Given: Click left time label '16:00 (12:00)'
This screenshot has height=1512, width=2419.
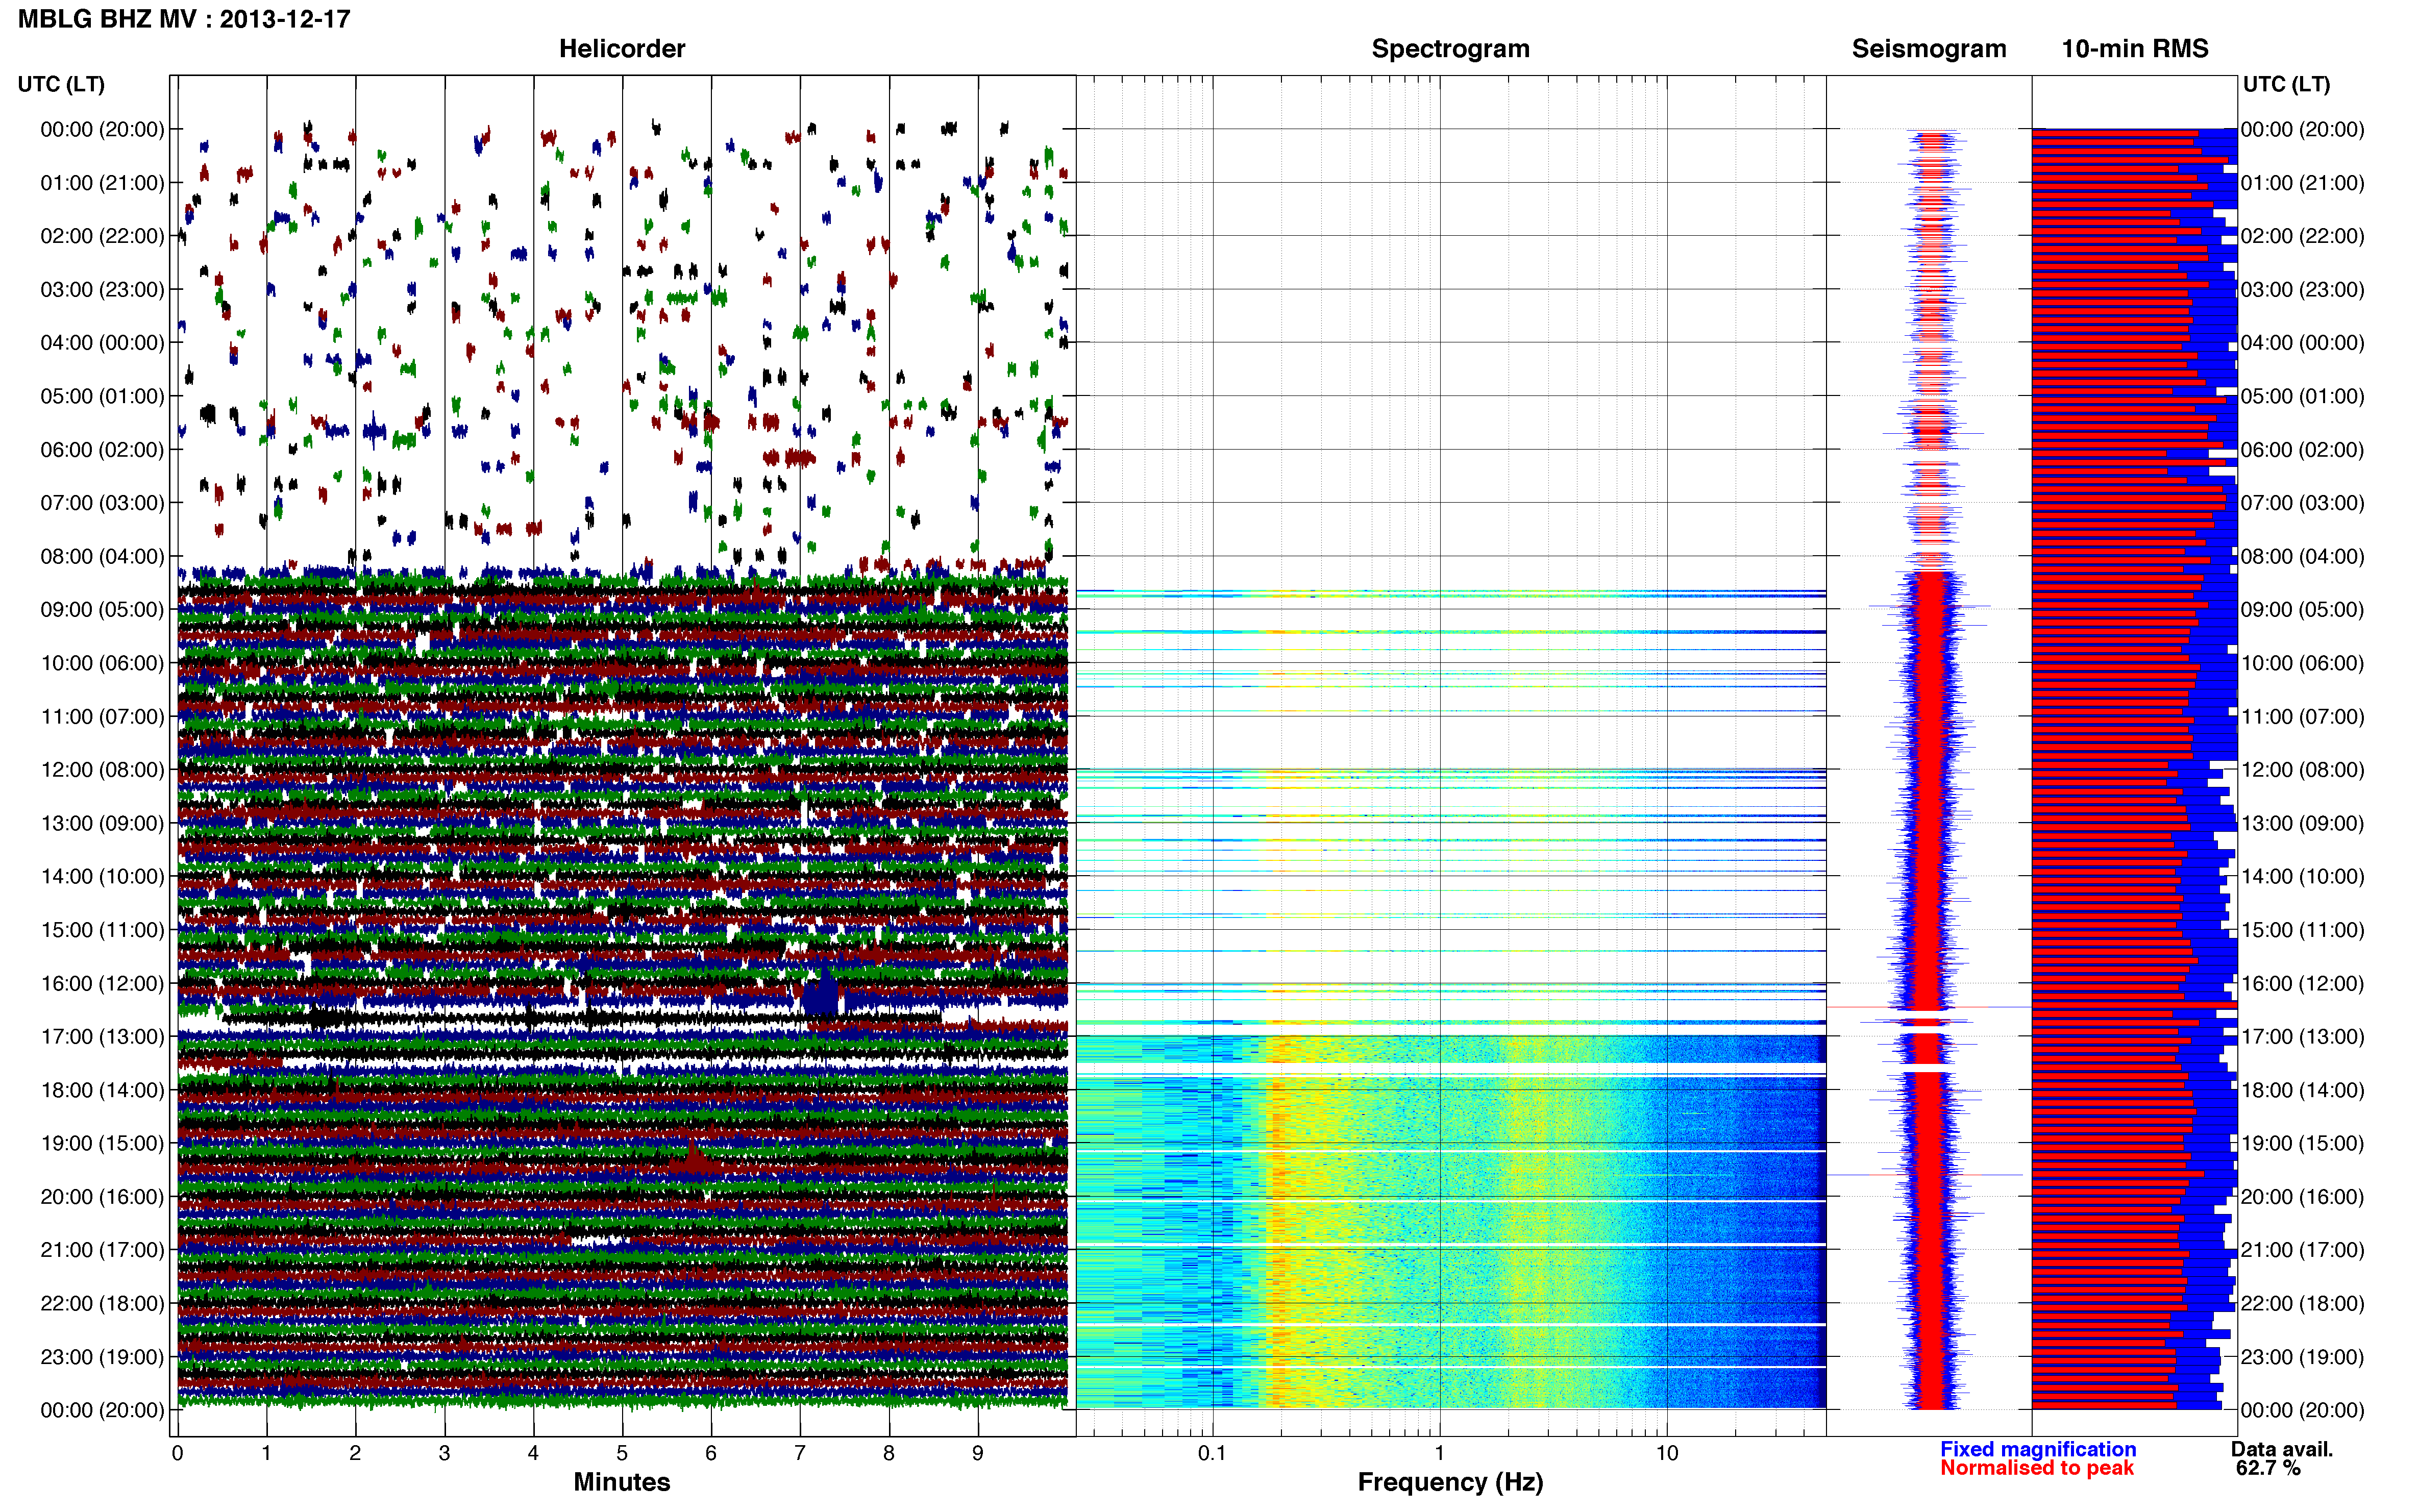Looking at the screenshot, I should coord(102,984).
